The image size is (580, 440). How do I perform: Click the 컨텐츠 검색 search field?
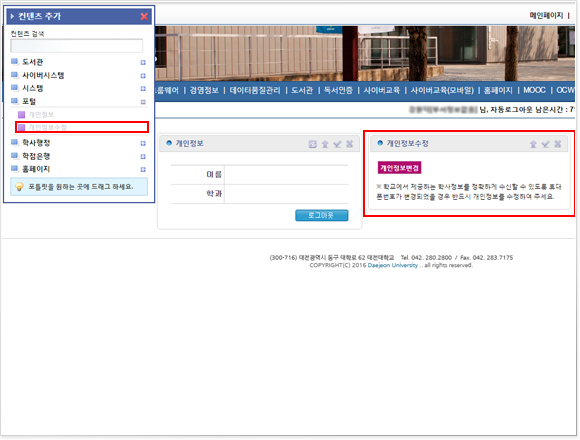pyautogui.click(x=77, y=46)
